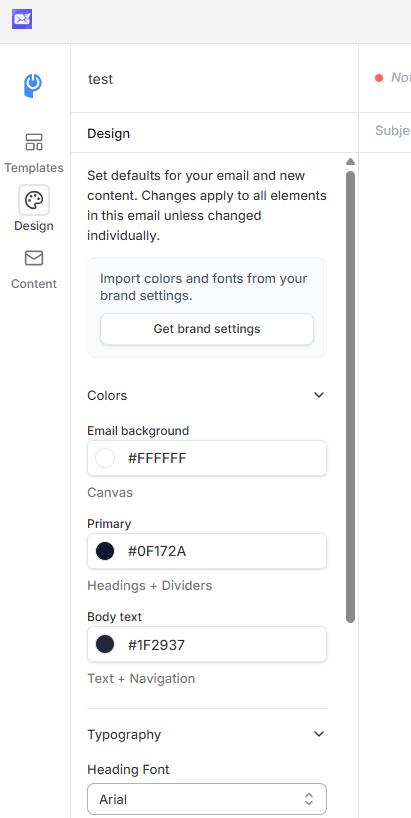Collapse the Colors section chevron
Screen dimensions: 411x818
click(x=319, y=395)
